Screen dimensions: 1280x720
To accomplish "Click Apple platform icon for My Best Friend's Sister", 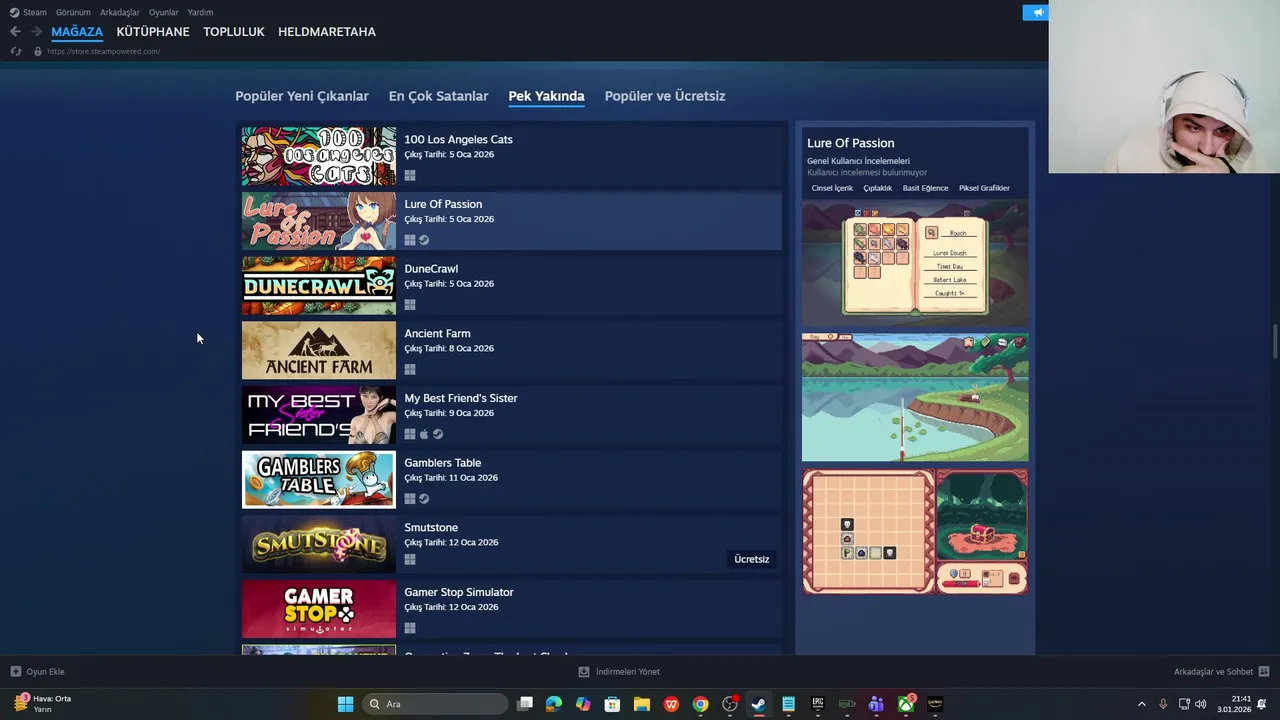I will [424, 434].
